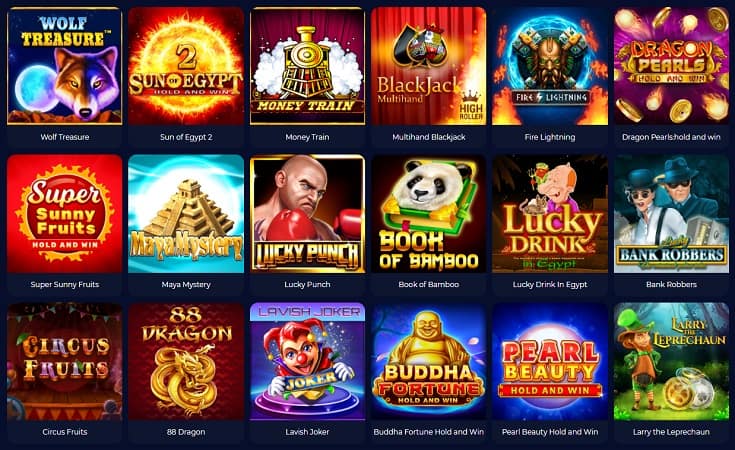The height and width of the screenshot is (450, 735).
Task: Open the Larry the Leprechaun game thumbnail
Action: click(671, 361)
